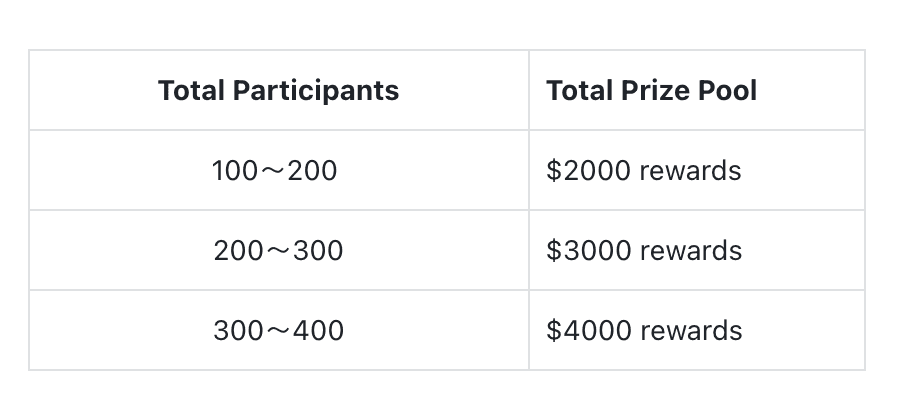Click "rewards" in the $4000 row
The height and width of the screenshot is (400, 914).
[x=691, y=331]
